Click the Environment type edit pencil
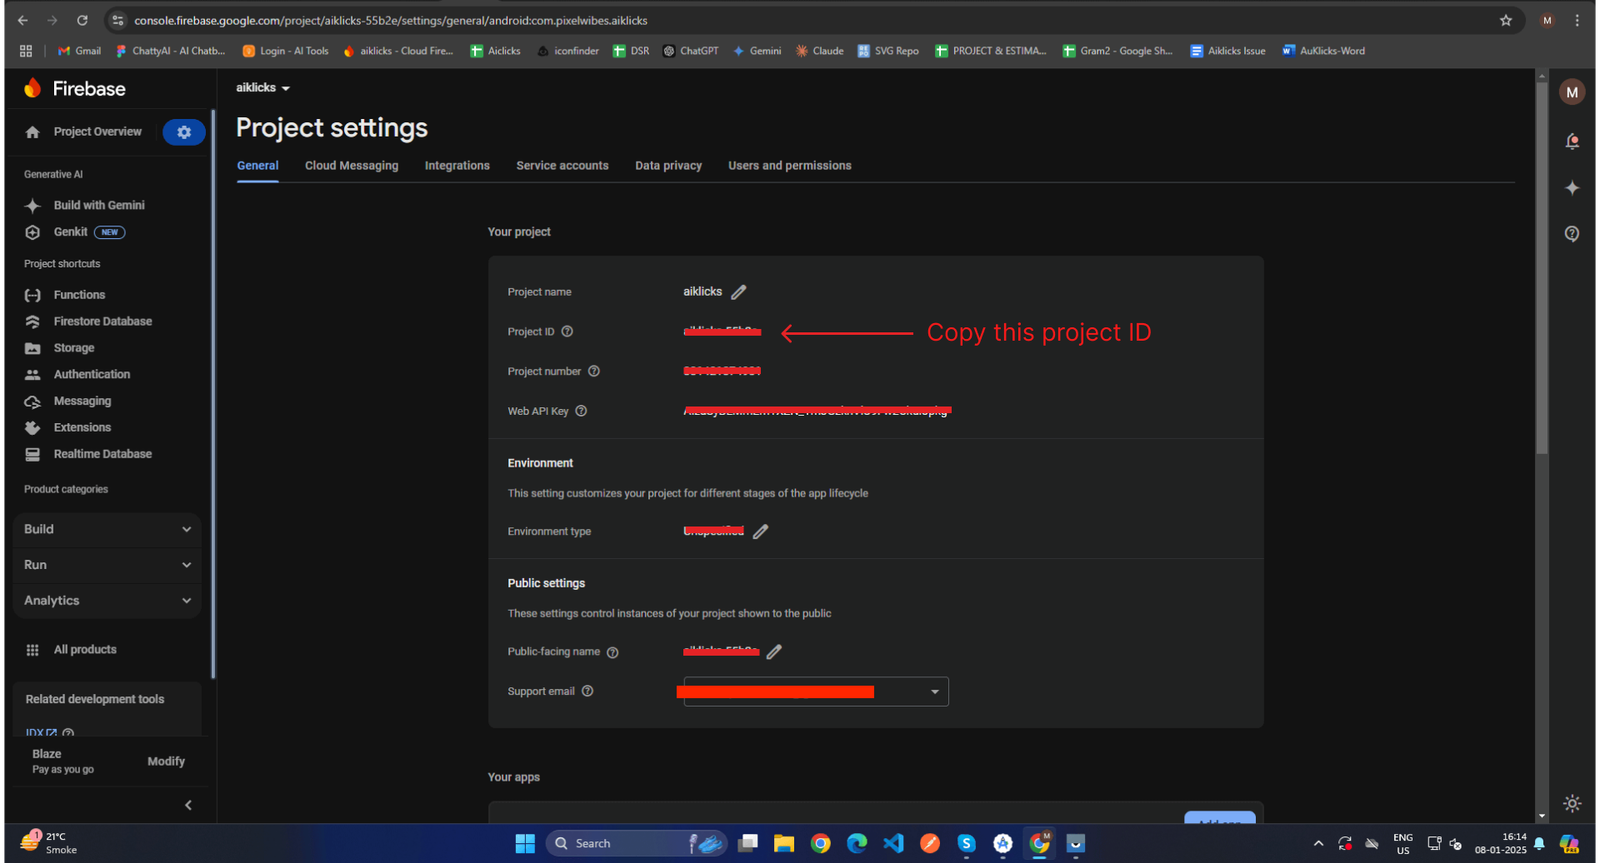 pyautogui.click(x=761, y=532)
